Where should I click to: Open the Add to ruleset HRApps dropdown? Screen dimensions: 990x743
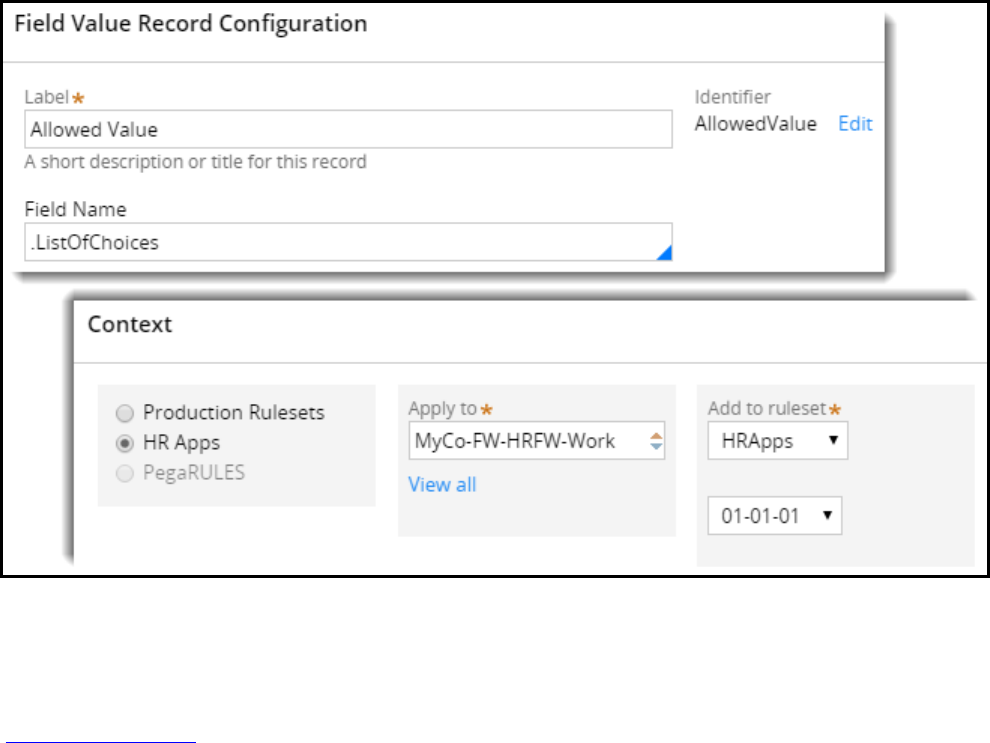777,441
